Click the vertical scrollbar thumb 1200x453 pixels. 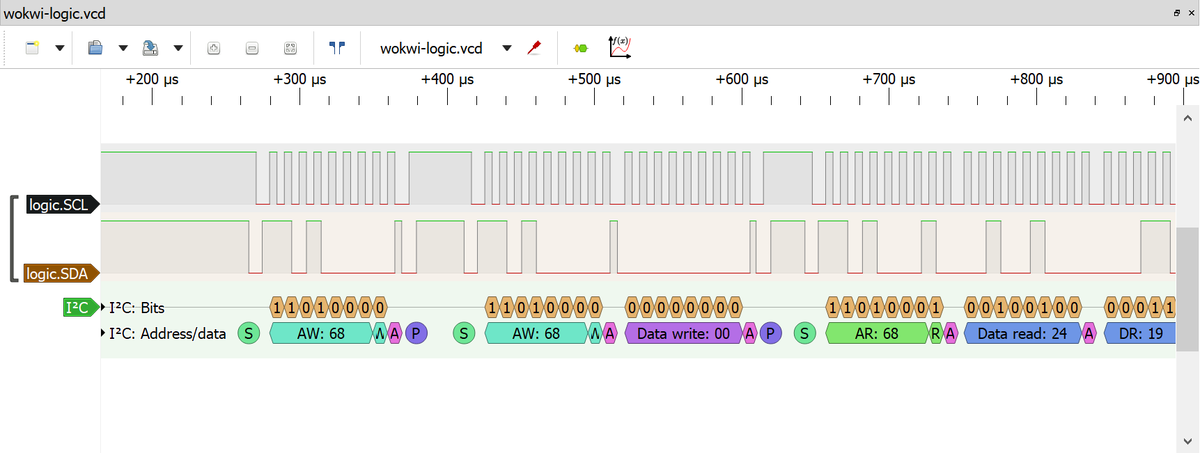coord(1188,289)
